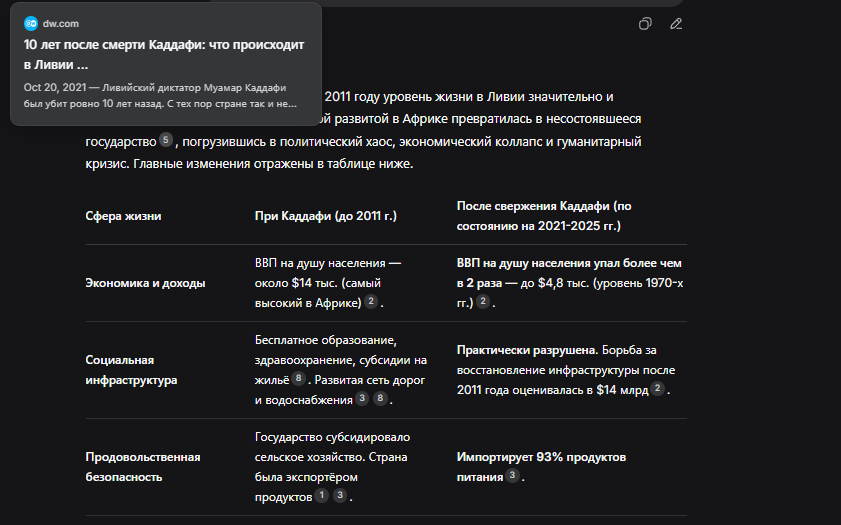The width and height of the screenshot is (841, 525).
Task: Click the dw.com source domain label
Action: coord(61,23)
